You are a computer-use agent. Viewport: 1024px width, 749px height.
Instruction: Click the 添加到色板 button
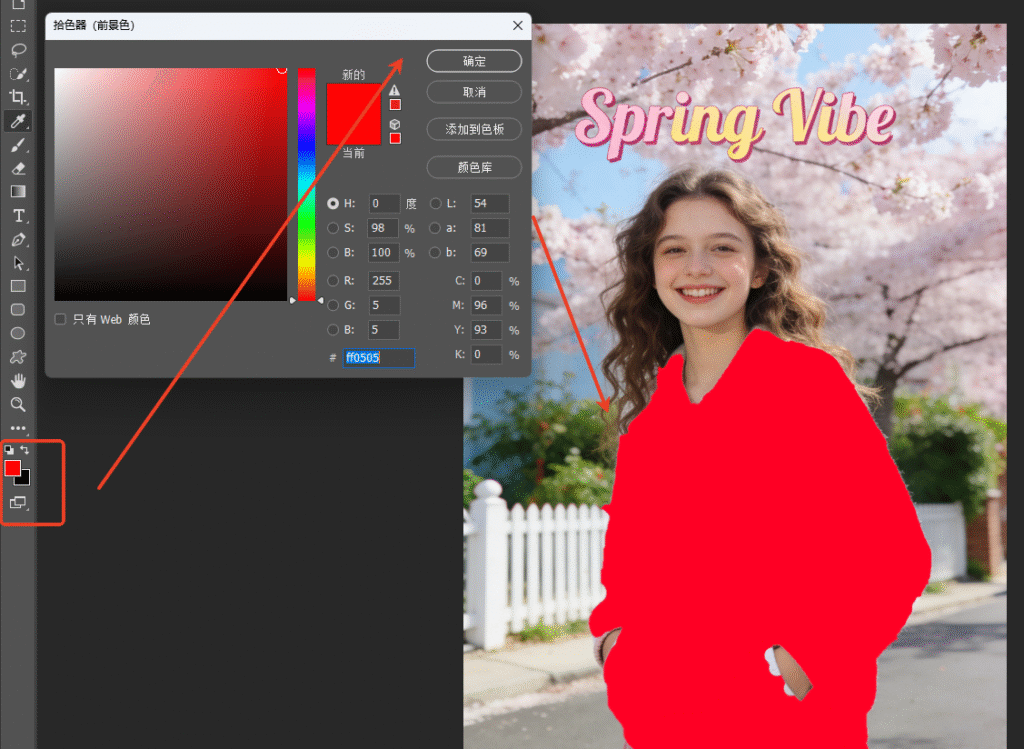click(474, 129)
